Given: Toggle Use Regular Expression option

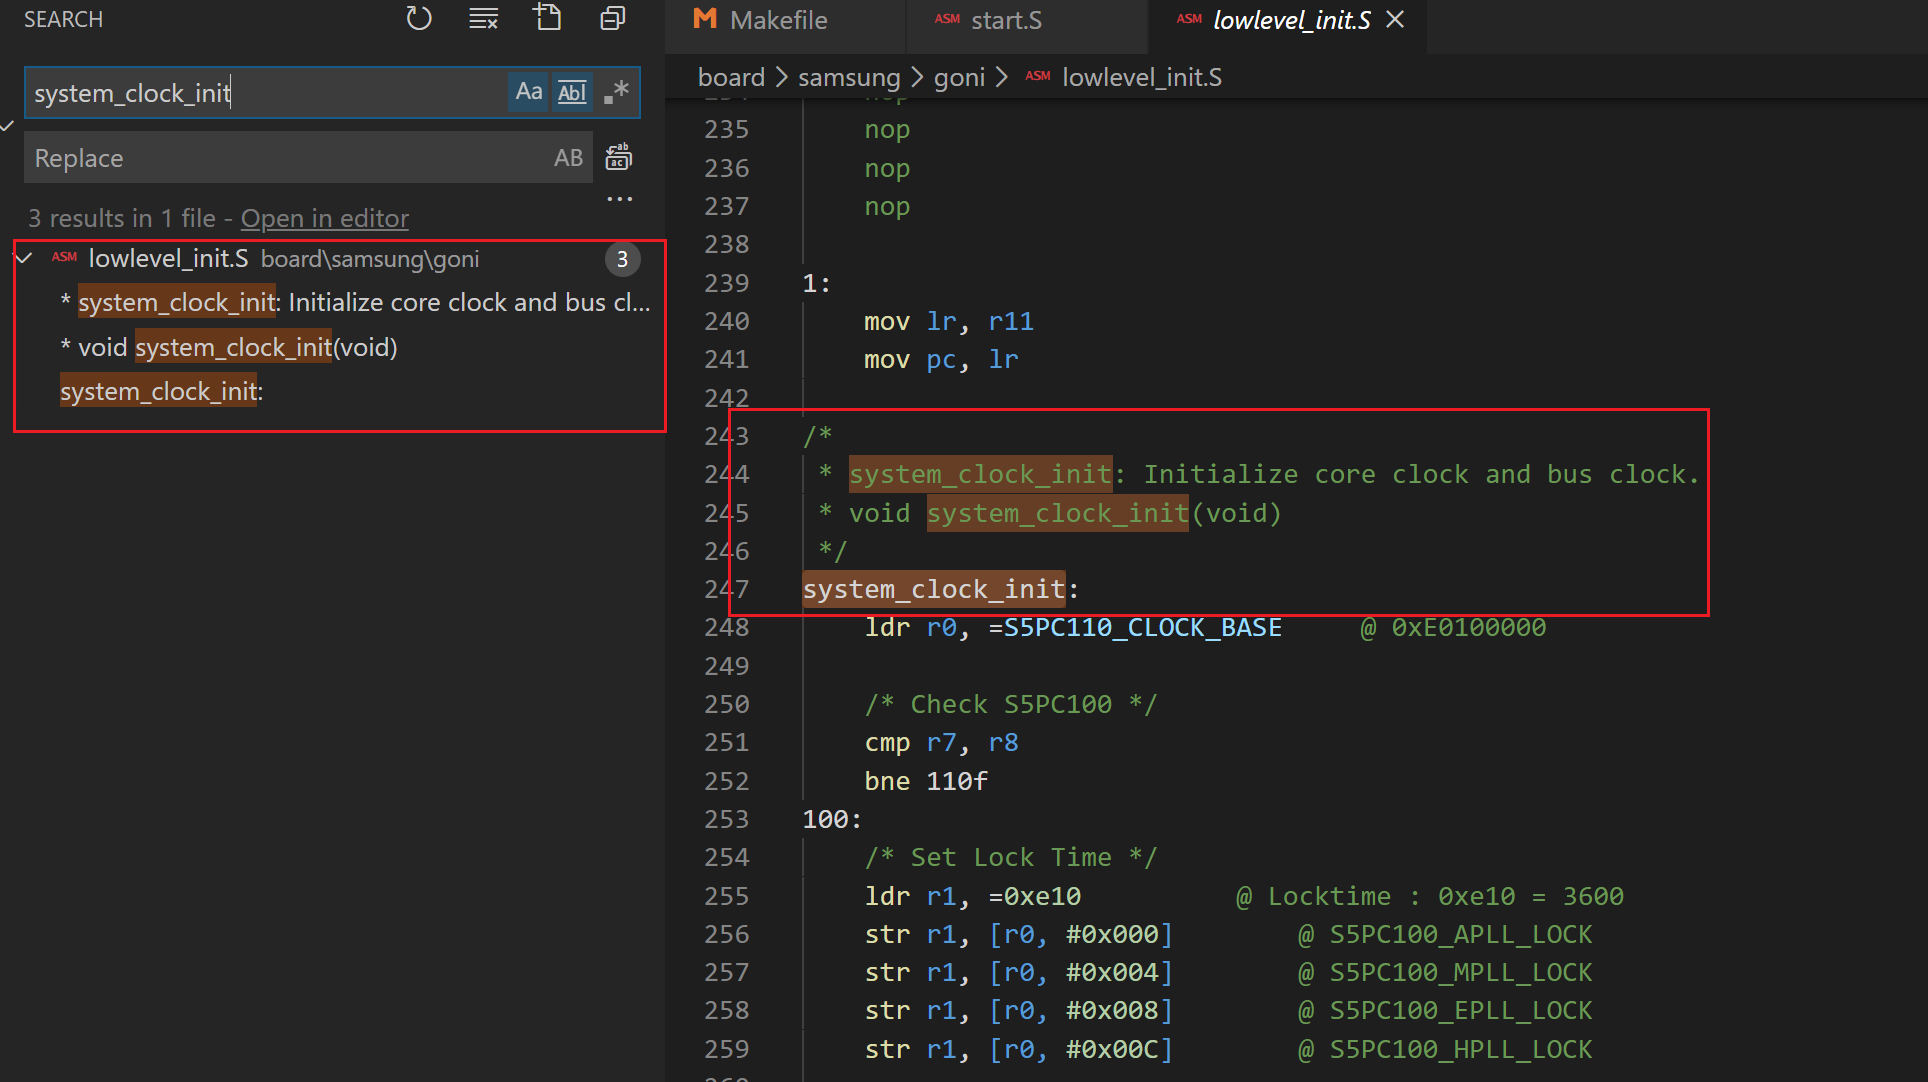Looking at the screenshot, I should coord(616,92).
